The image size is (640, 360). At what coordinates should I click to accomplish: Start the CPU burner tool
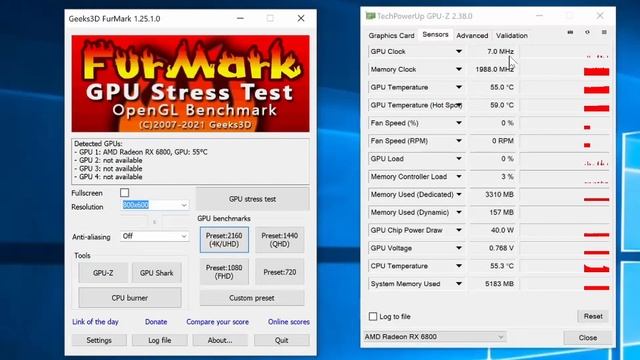(130, 298)
